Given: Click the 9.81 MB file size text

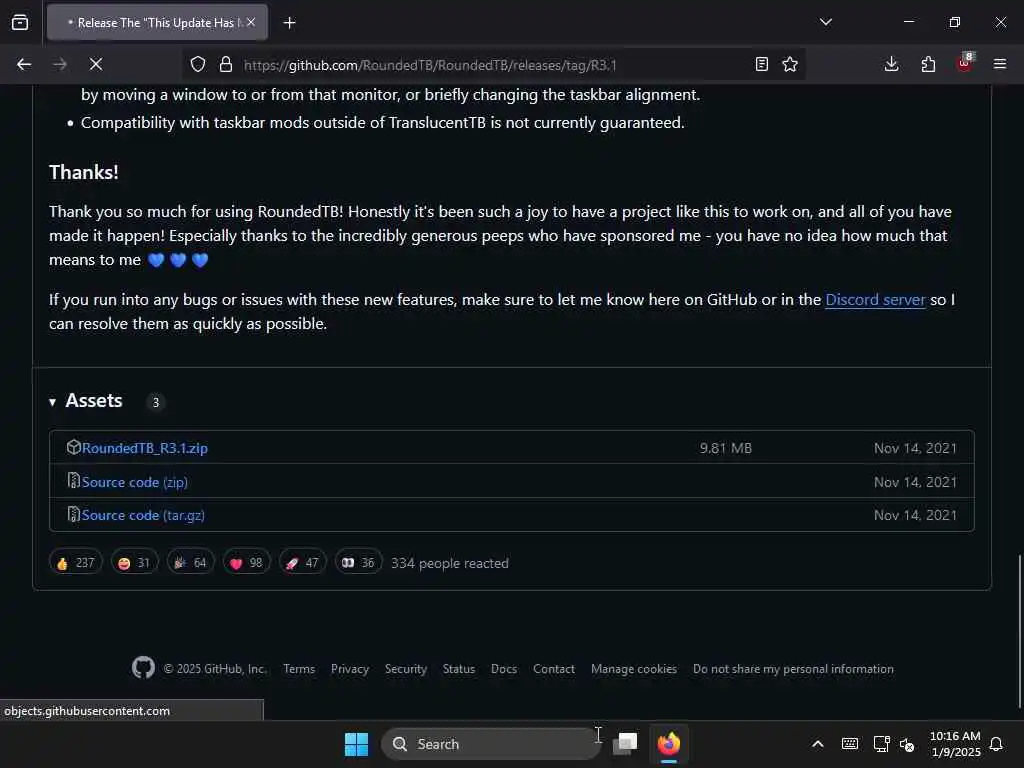Looking at the screenshot, I should click(726, 448).
